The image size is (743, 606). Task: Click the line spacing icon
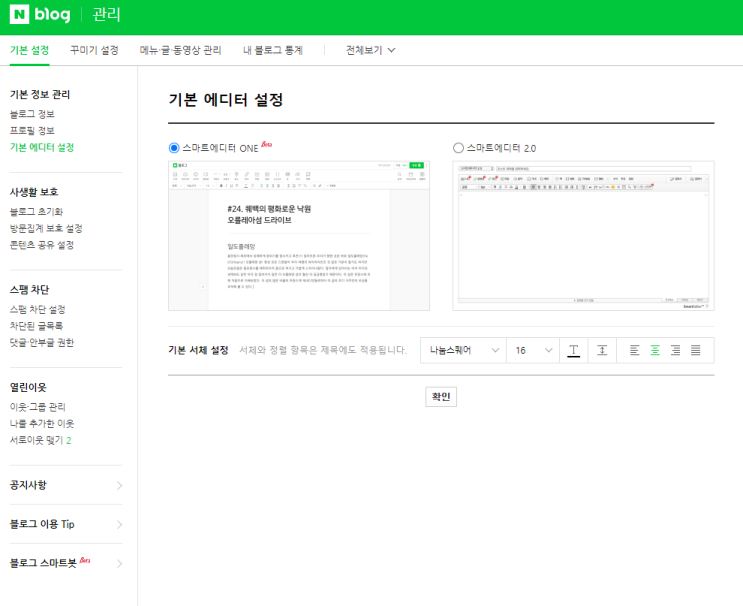(602, 351)
